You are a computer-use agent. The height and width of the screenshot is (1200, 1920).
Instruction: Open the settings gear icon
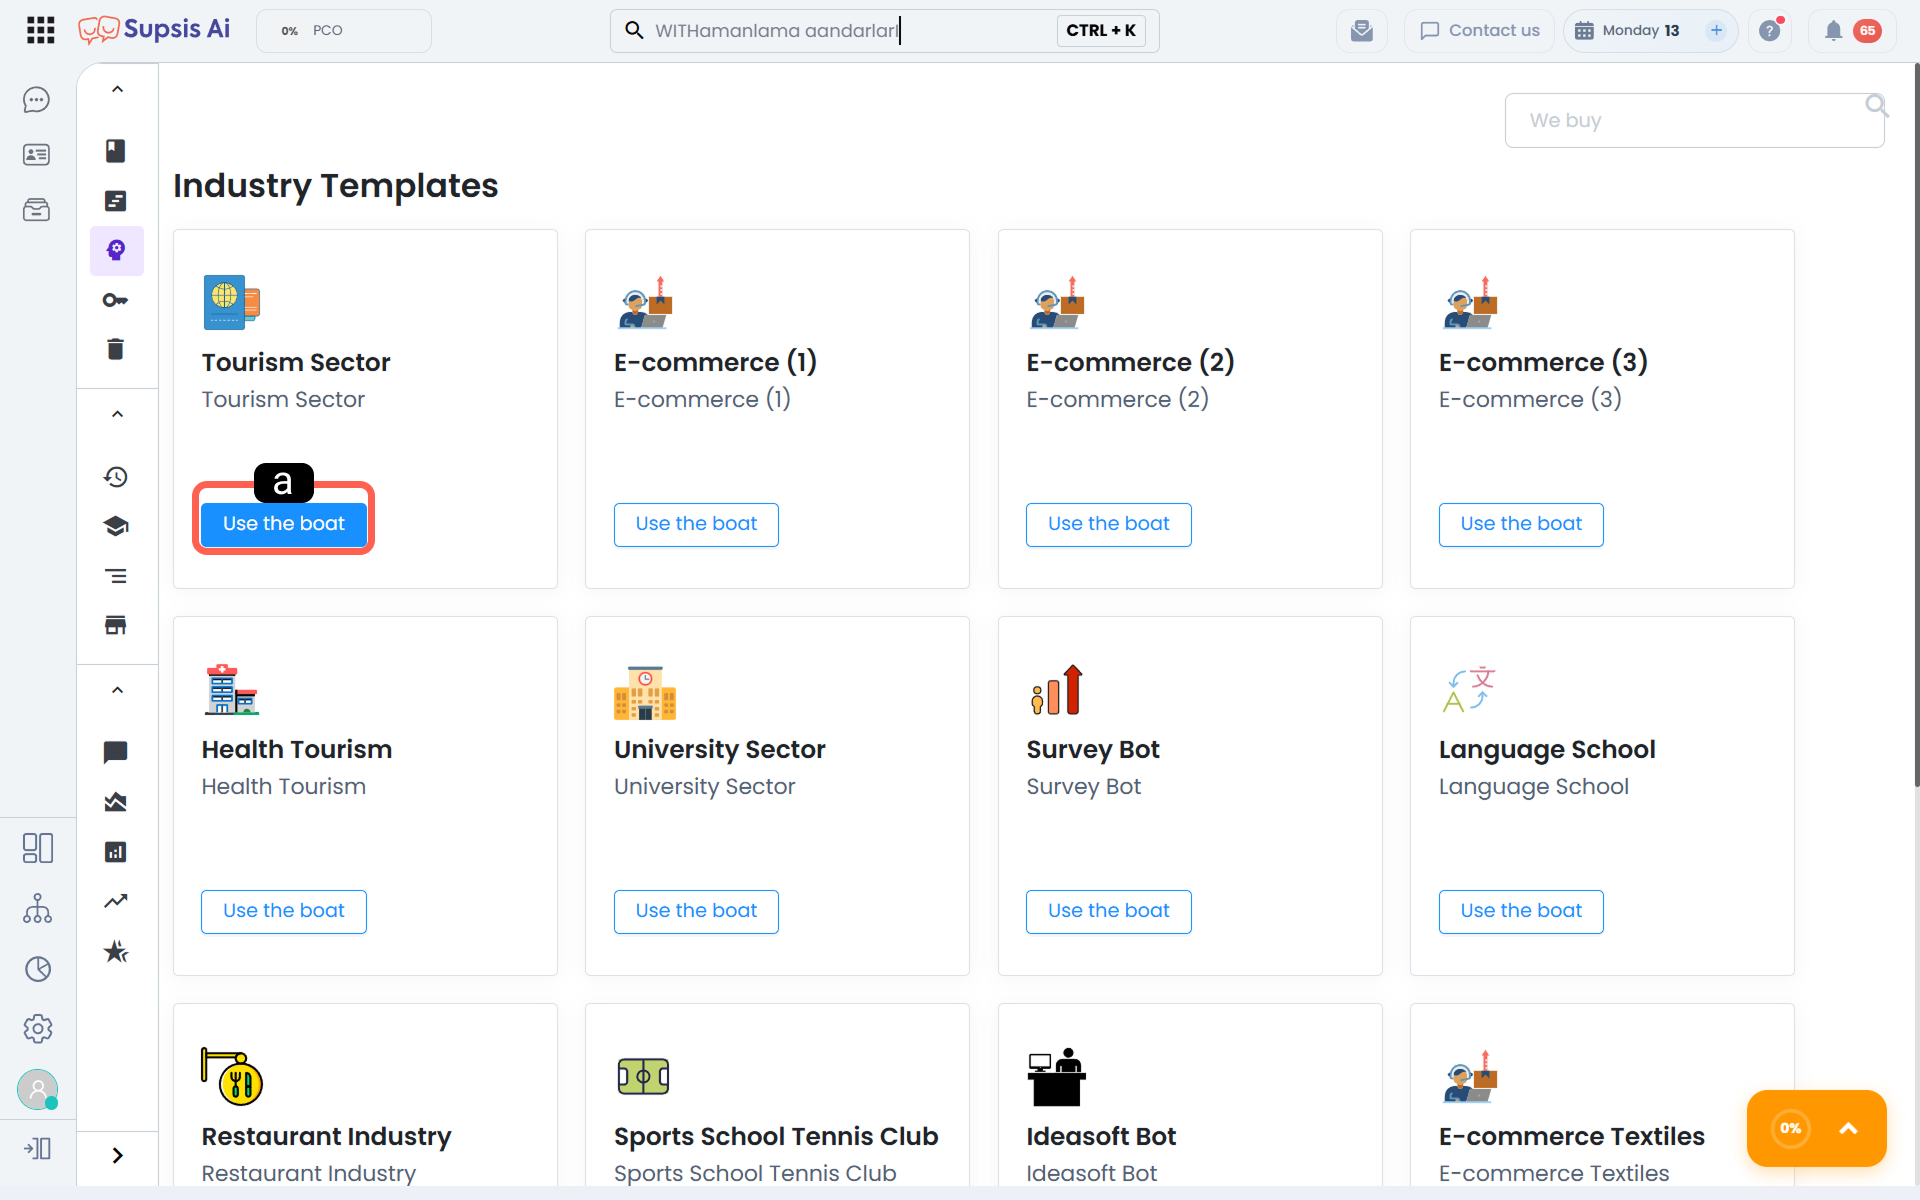pyautogui.click(x=38, y=1028)
